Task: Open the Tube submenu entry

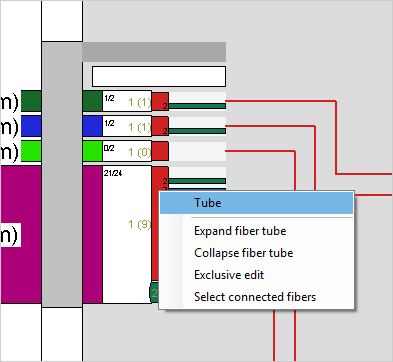Action: [256, 203]
